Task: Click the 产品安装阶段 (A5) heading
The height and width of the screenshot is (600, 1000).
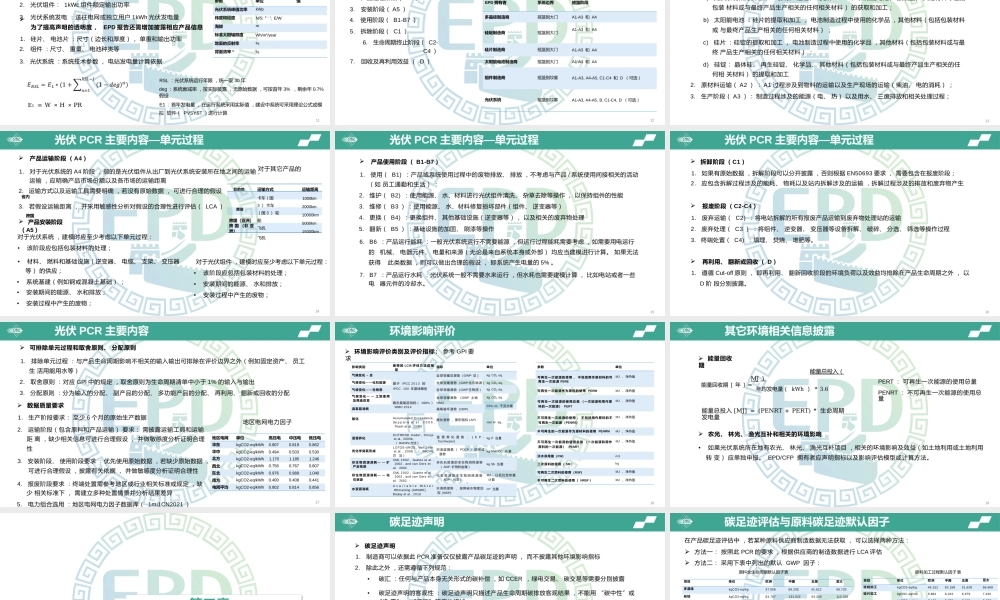Action: 42,226
